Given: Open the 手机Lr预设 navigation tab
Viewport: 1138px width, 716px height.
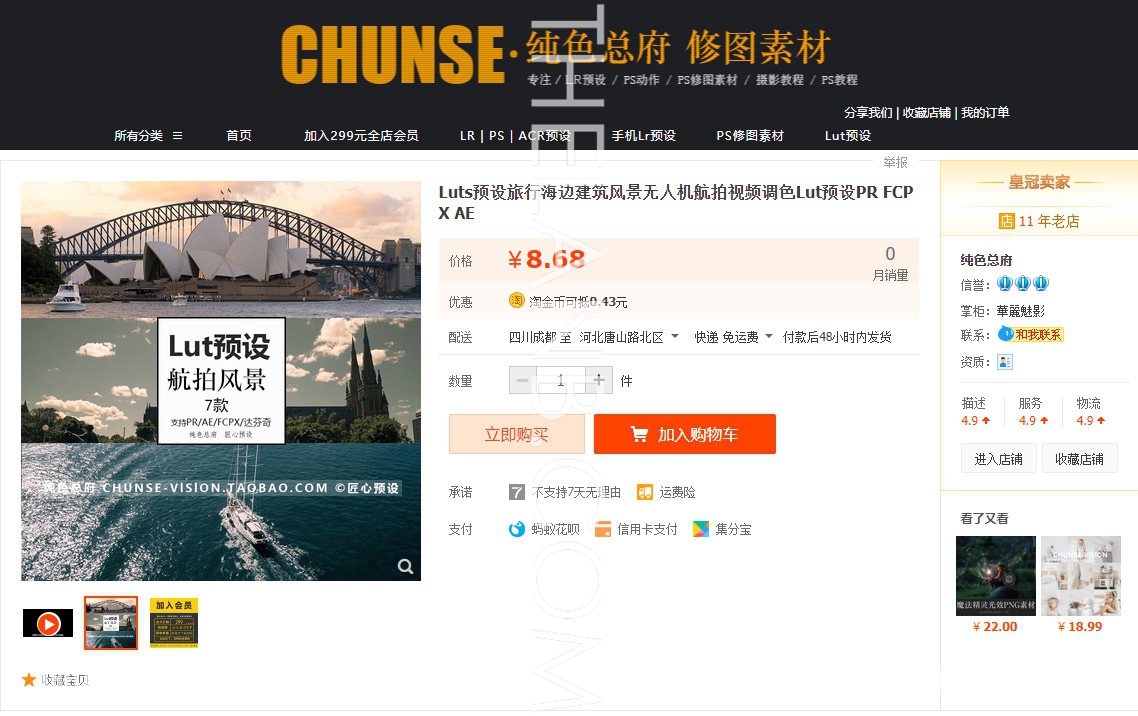Looking at the screenshot, I should click(643, 136).
